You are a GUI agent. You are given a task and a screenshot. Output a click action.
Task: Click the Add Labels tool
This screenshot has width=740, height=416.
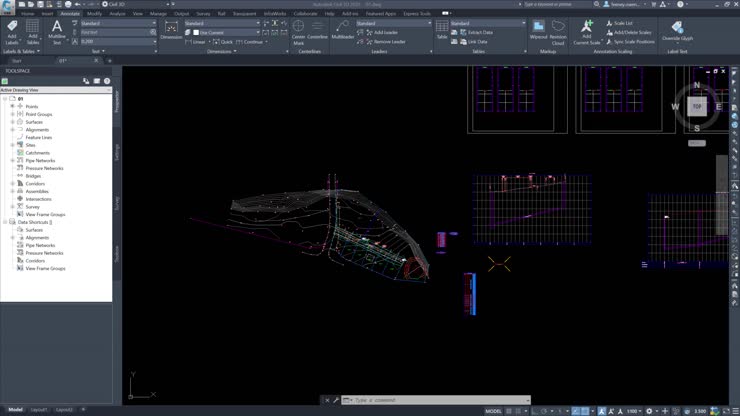pyautogui.click(x=12, y=32)
